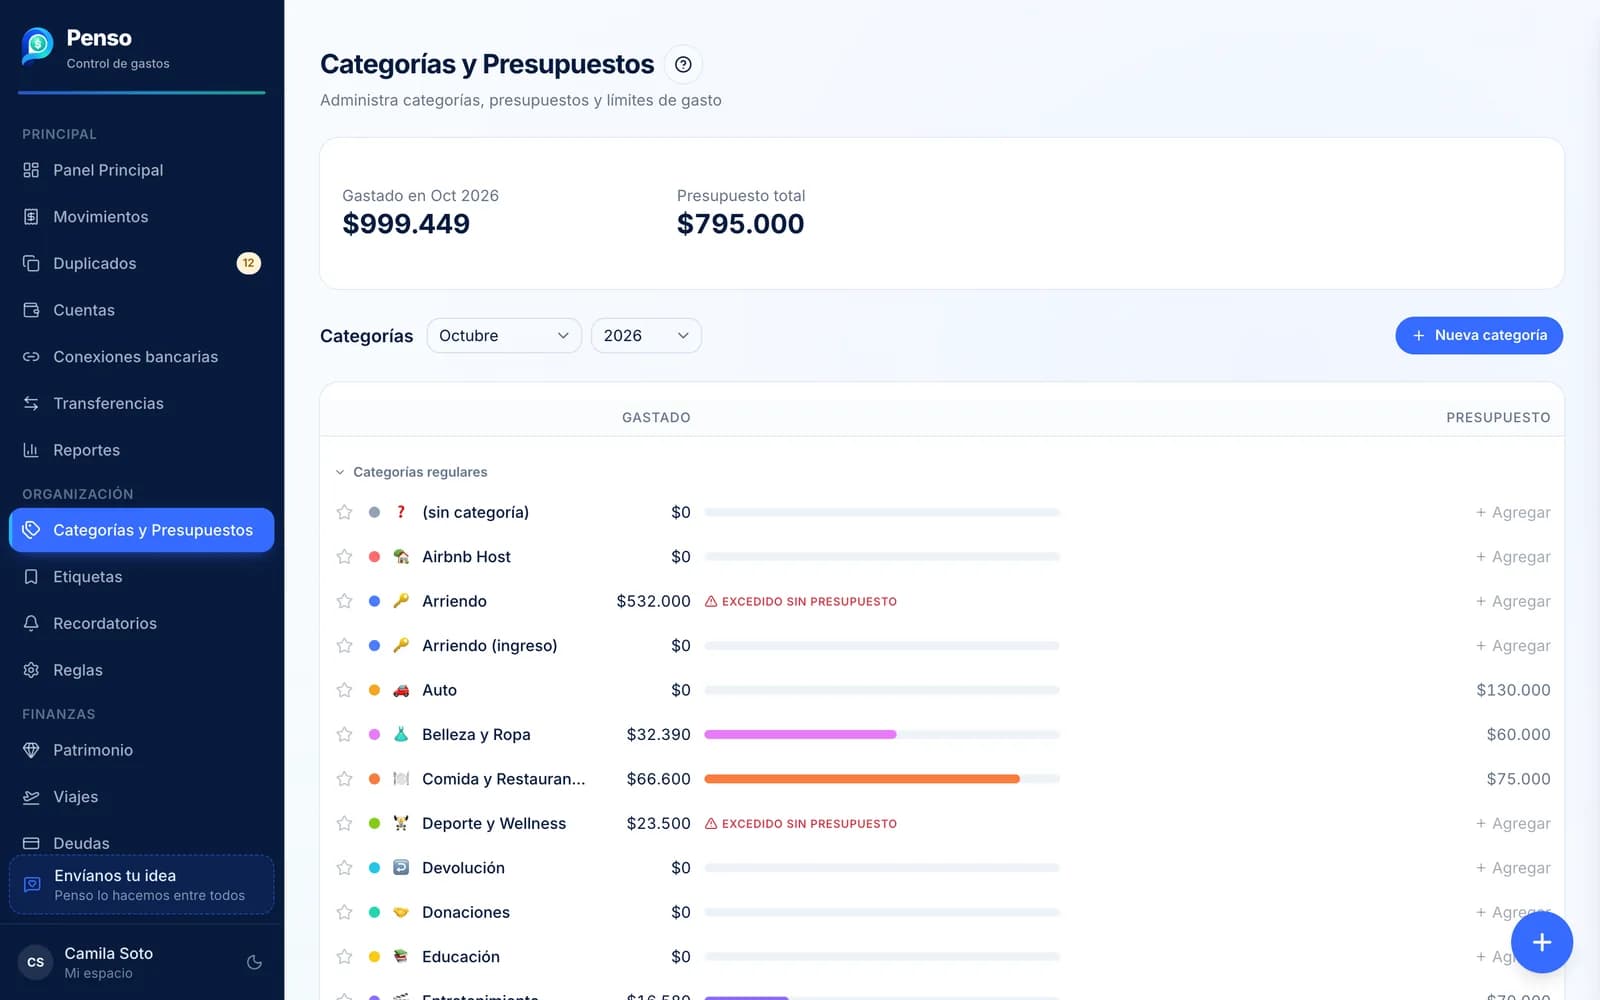The width and height of the screenshot is (1600, 1000).
Task: Click the Recordatorios bell icon
Action: pyautogui.click(x=31, y=623)
